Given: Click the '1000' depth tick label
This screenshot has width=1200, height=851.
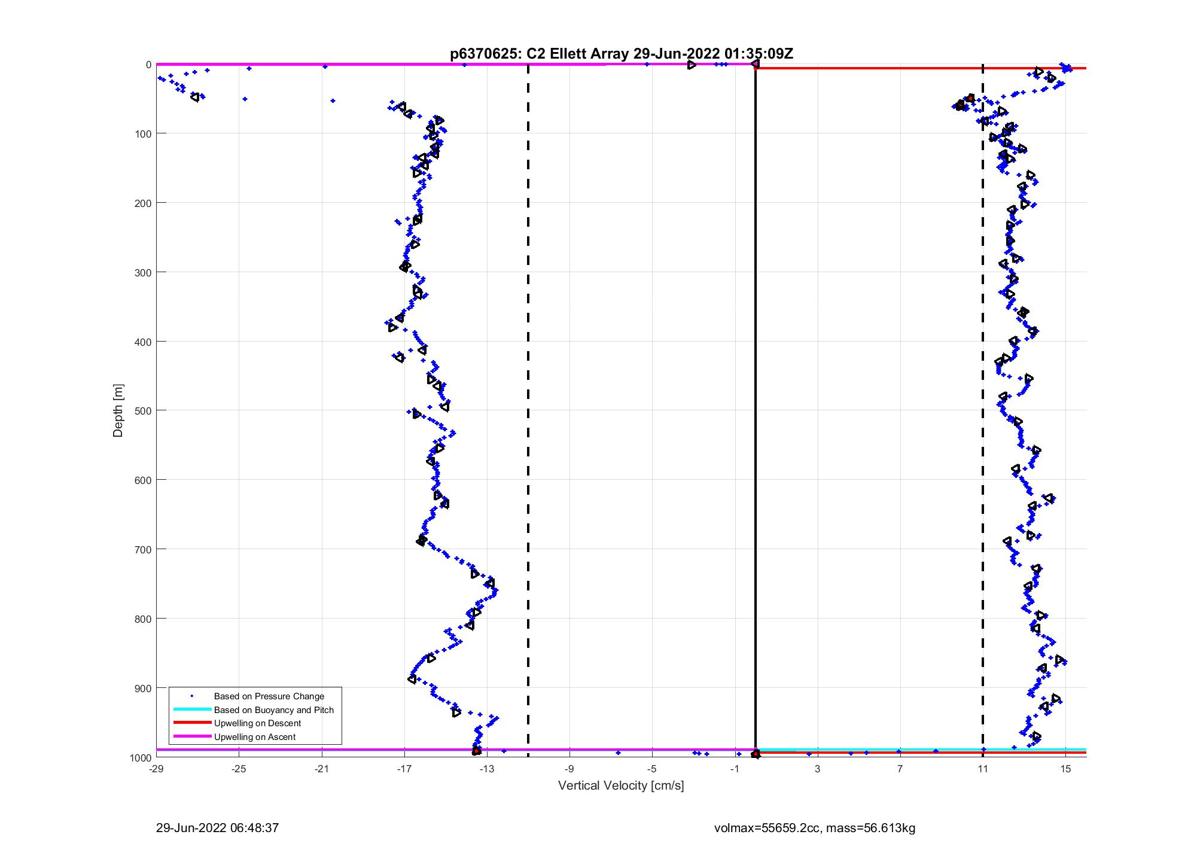Looking at the screenshot, I should point(139,757).
